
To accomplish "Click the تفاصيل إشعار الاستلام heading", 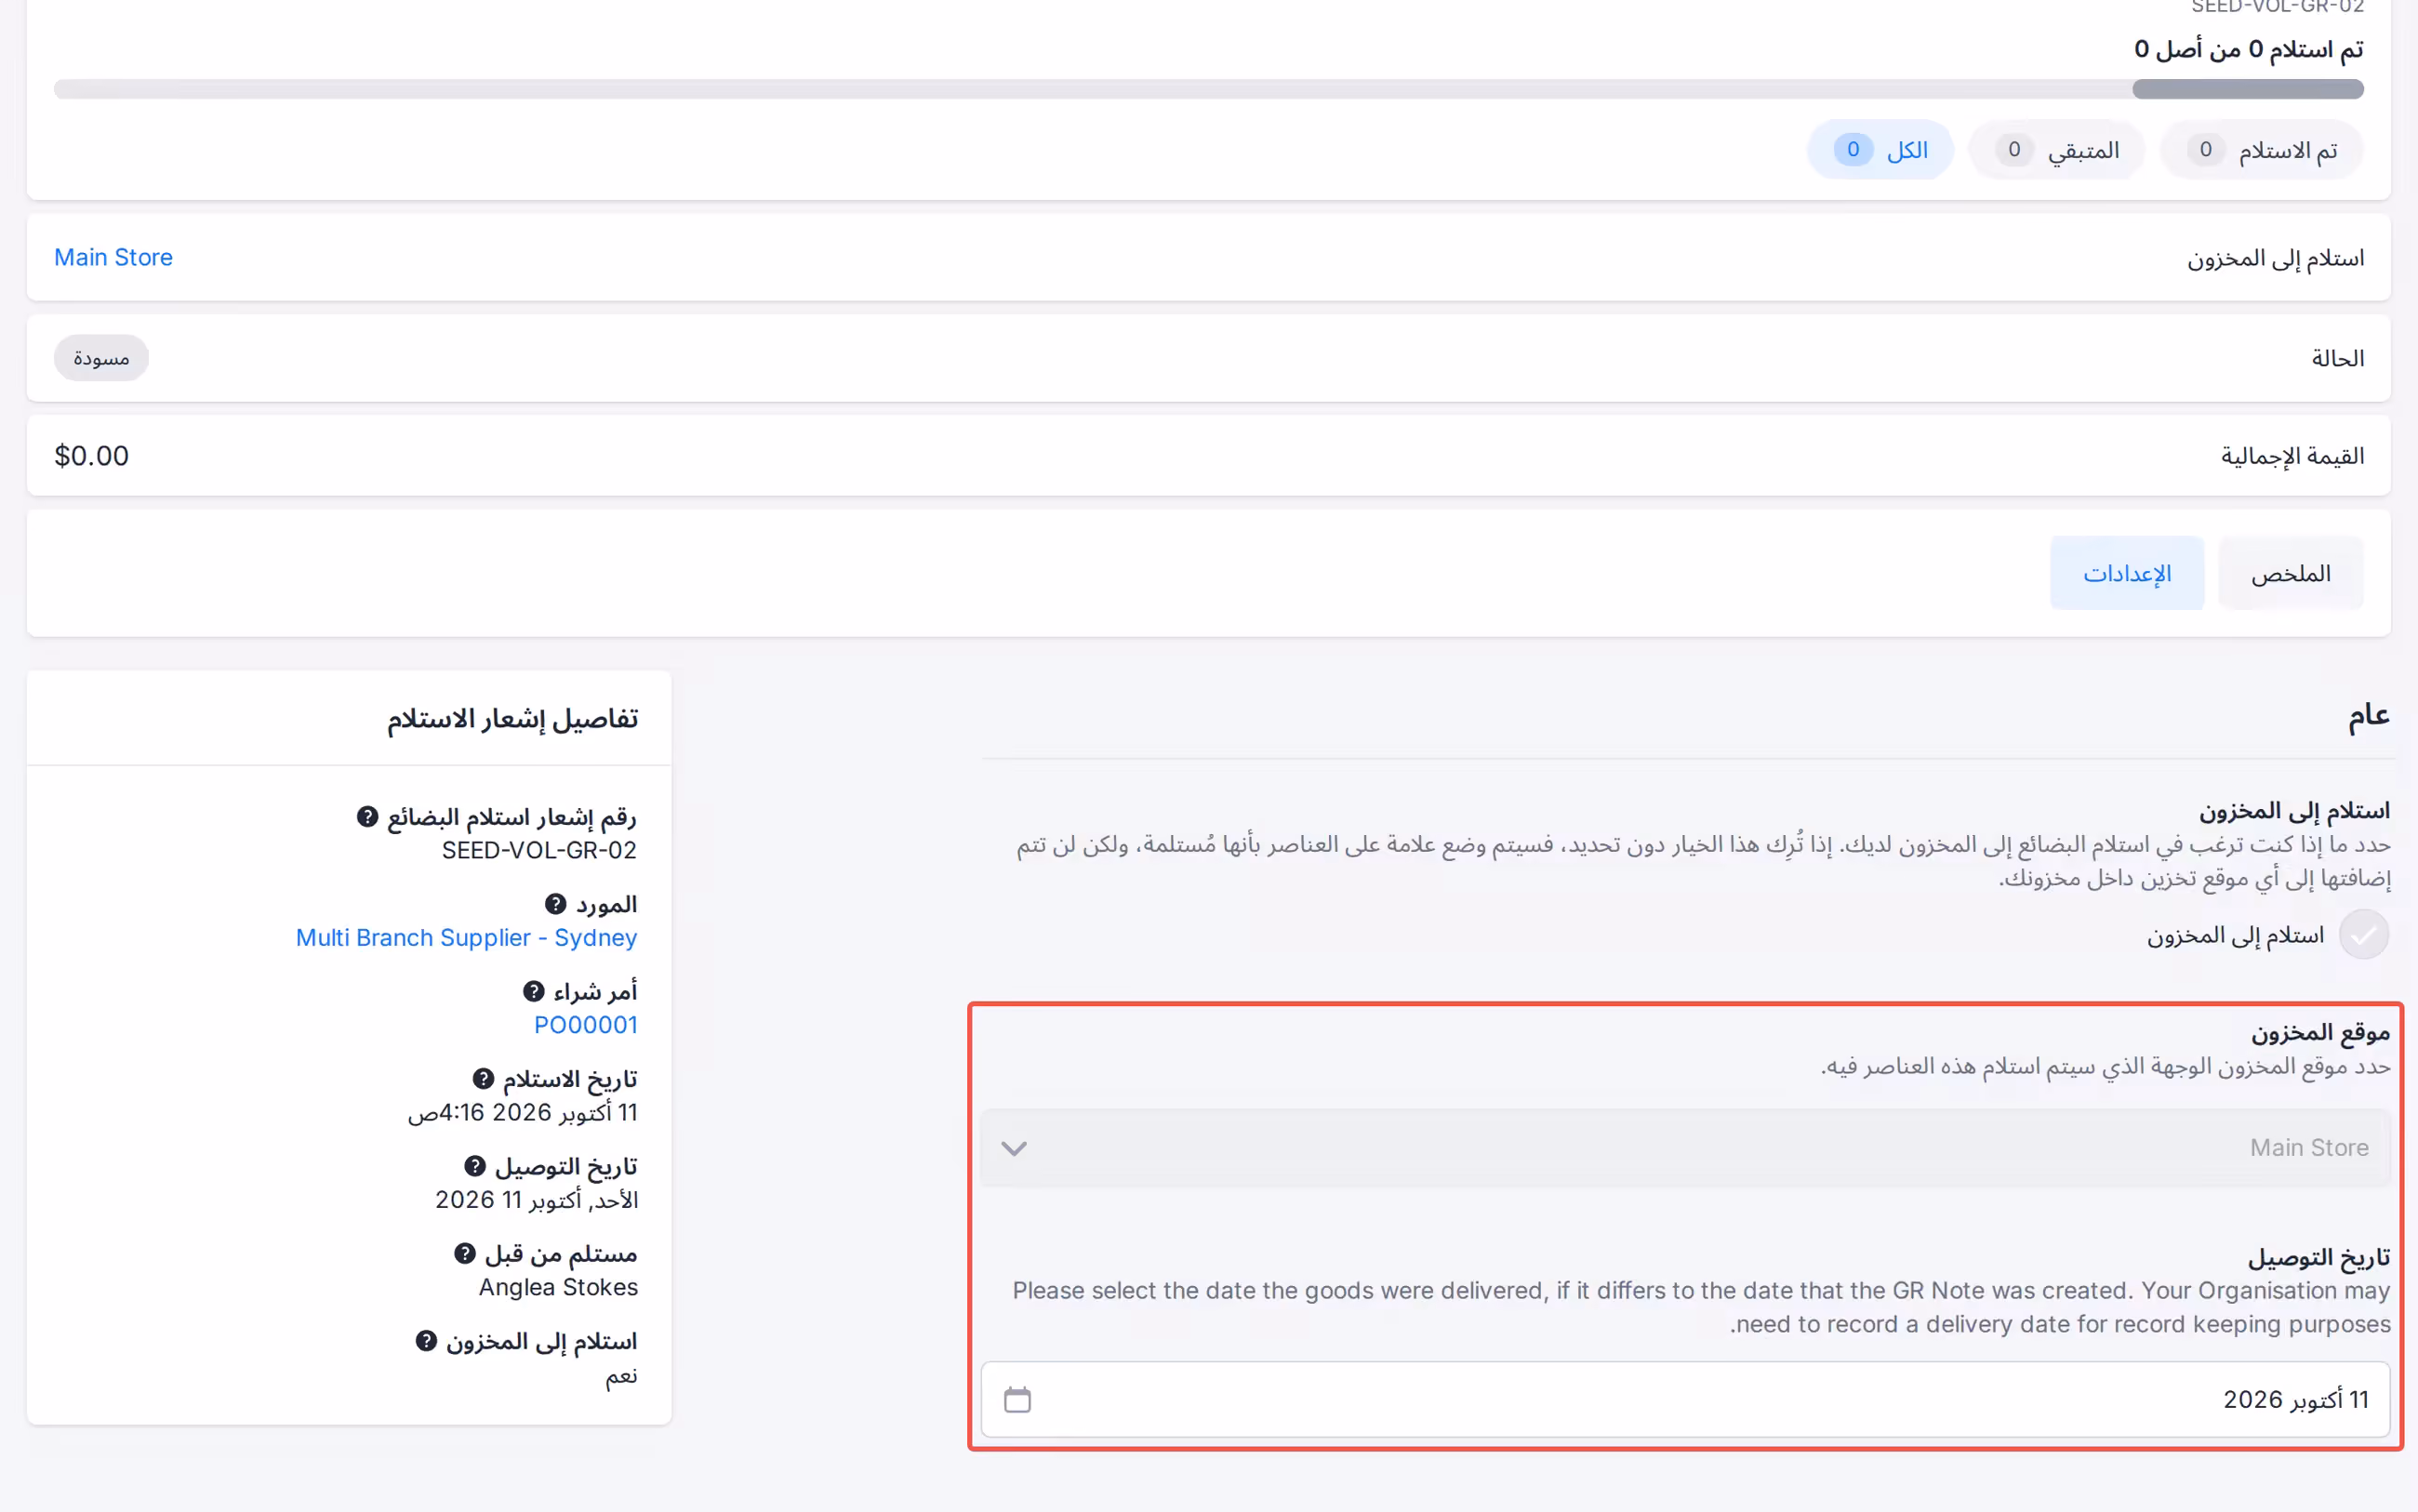I will pyautogui.click(x=512, y=718).
